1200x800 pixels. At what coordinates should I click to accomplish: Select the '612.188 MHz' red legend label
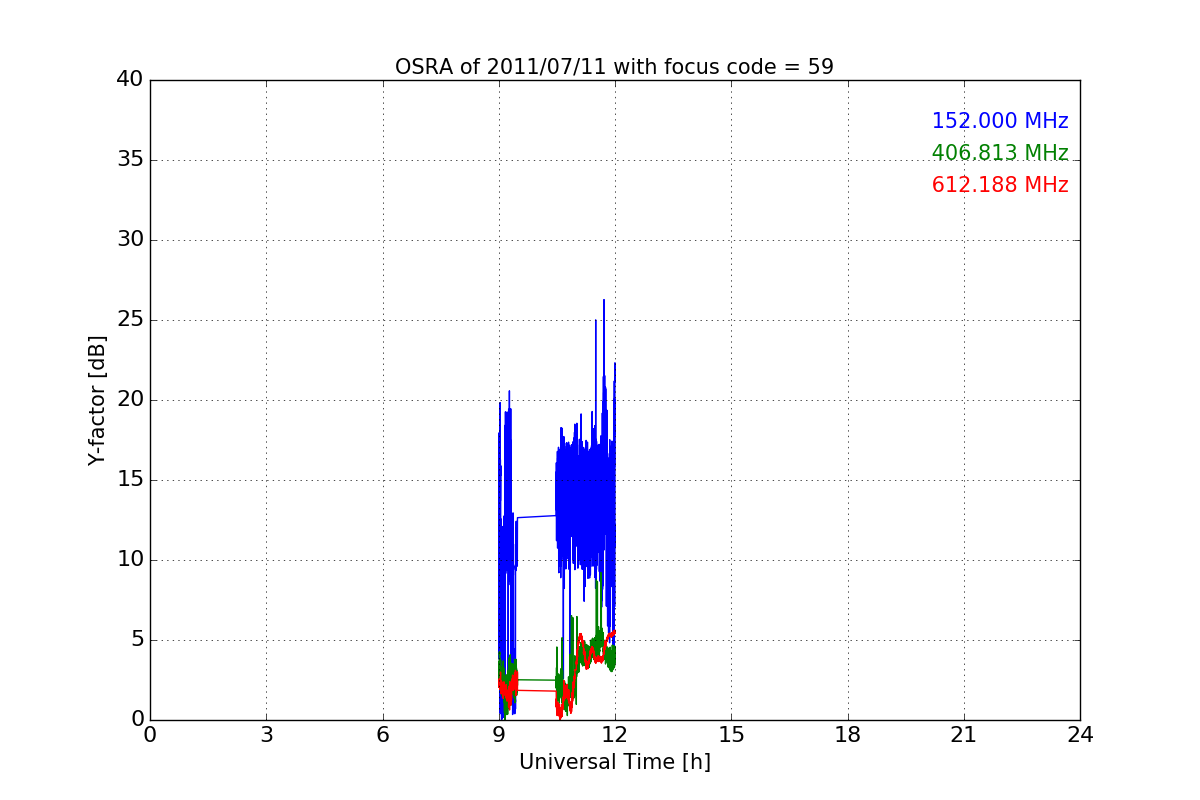[1000, 185]
